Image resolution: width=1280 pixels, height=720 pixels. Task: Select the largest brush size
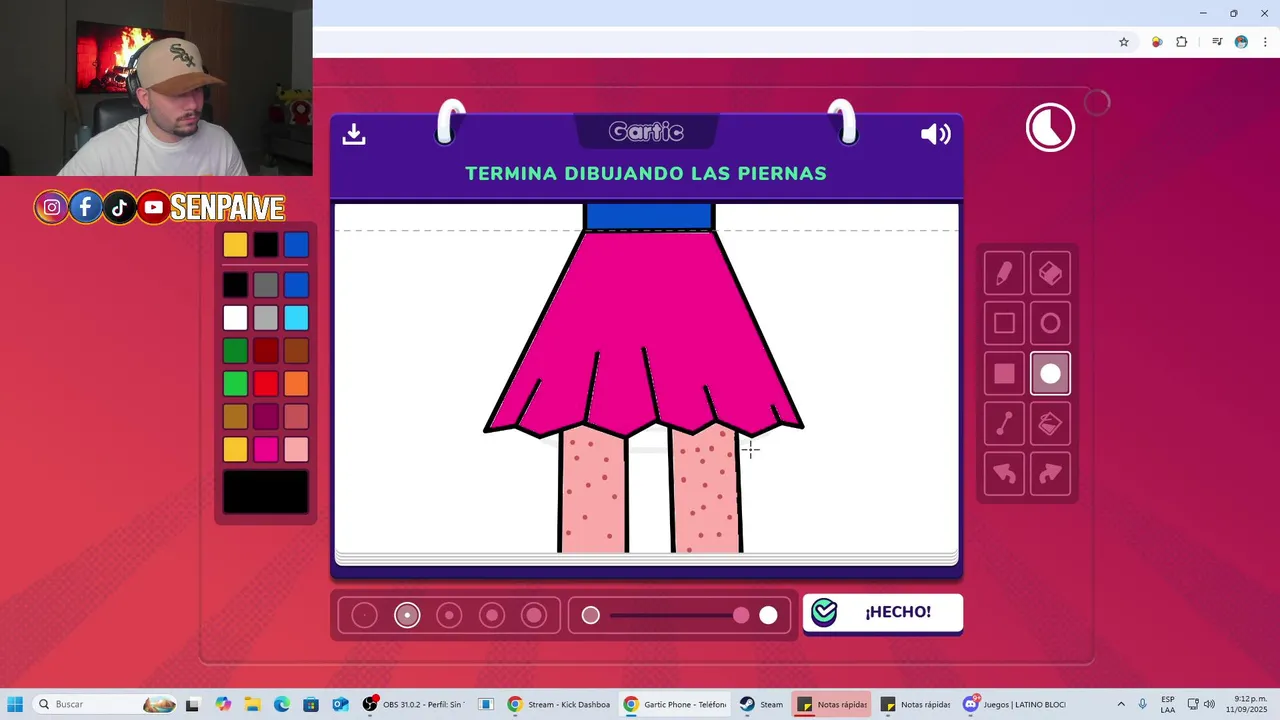tap(534, 616)
